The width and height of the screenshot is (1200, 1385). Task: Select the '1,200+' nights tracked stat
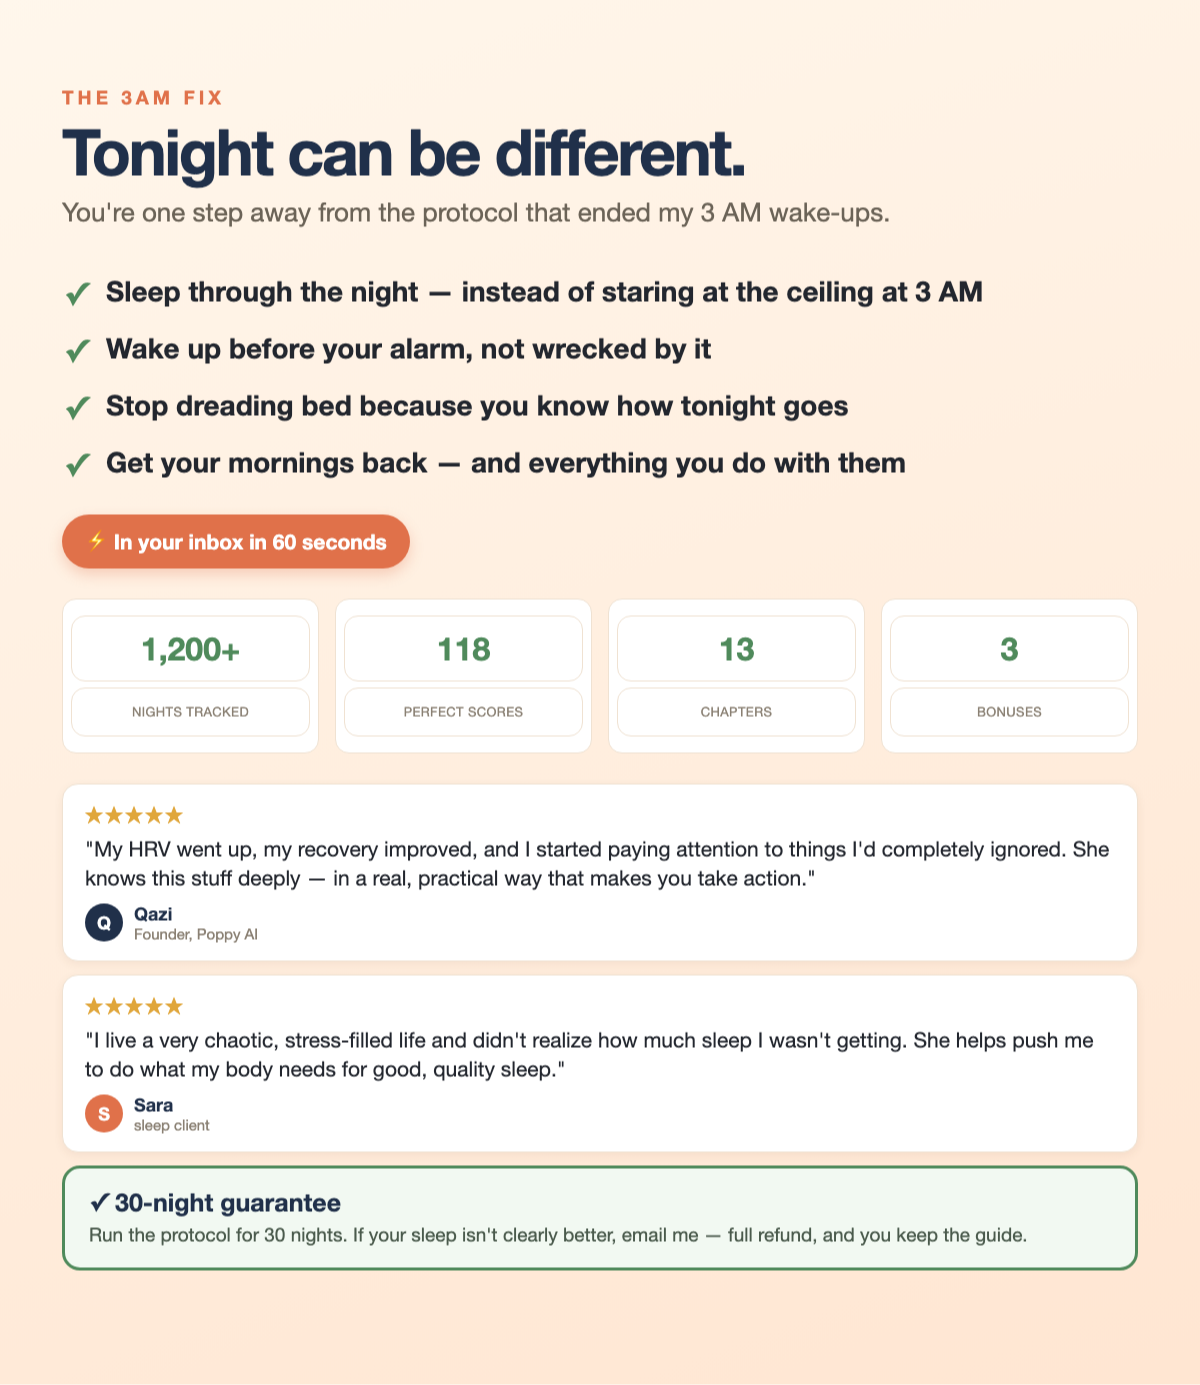click(x=191, y=649)
